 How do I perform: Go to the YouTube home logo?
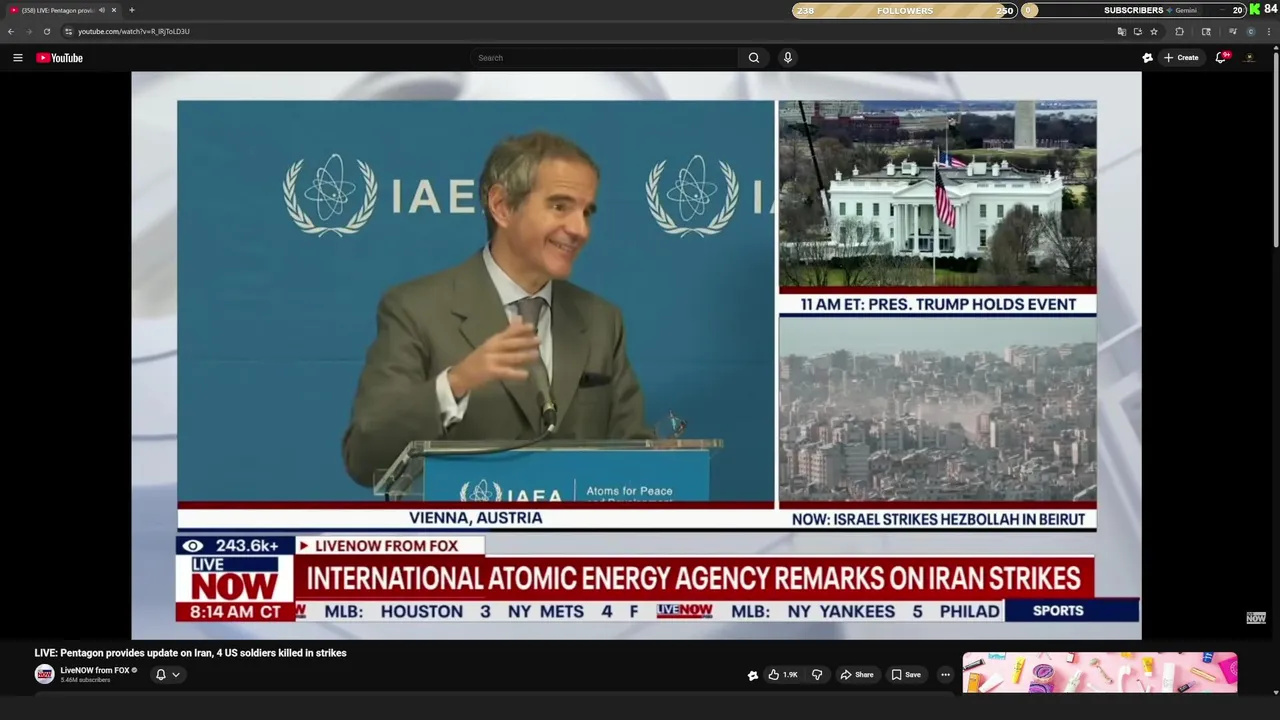click(59, 58)
